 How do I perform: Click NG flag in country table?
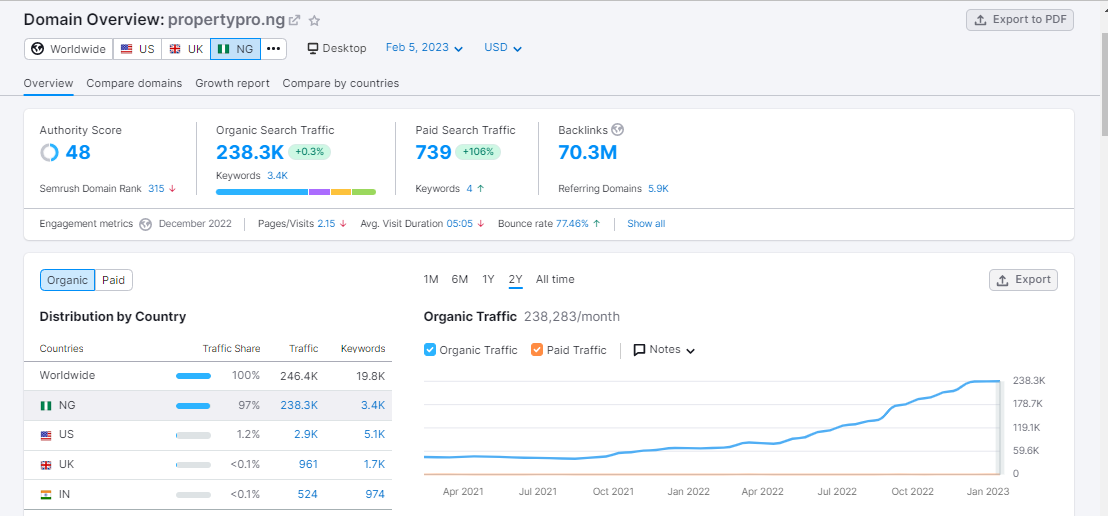pyautogui.click(x=46, y=406)
